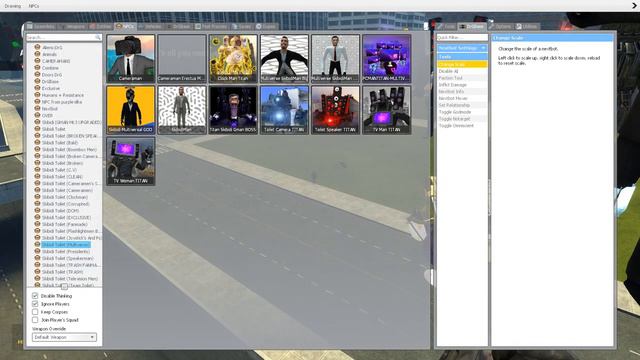This screenshot has height=360, width=640.
Task: Select the Toggle Notarget tool
Action: 462,119
